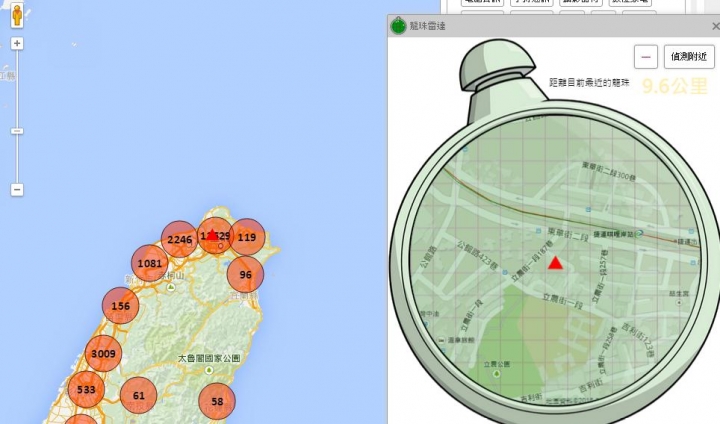
Task: Click the 立農公園 park marker in radar
Action: (x=496, y=373)
